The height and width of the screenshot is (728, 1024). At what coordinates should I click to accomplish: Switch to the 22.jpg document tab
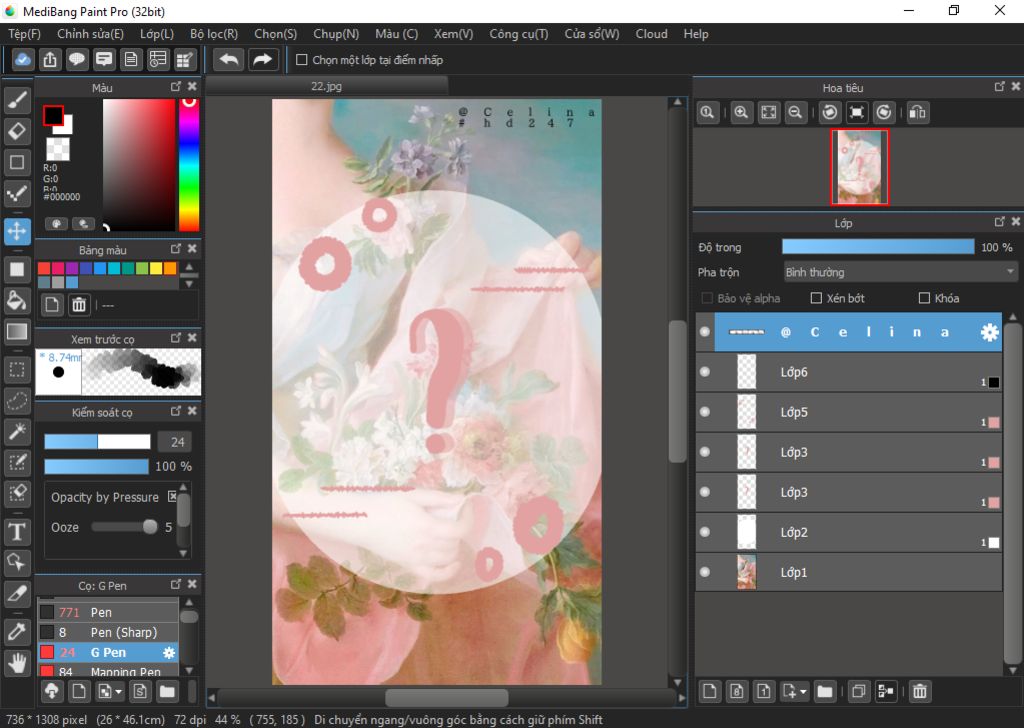tap(327, 86)
